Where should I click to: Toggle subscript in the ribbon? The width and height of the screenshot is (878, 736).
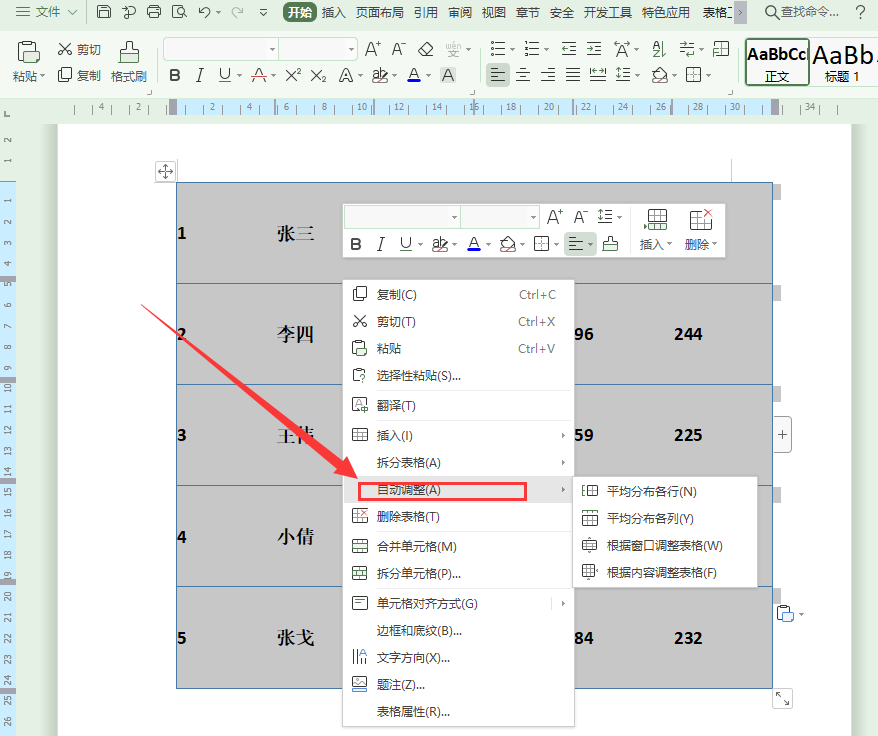coord(318,75)
